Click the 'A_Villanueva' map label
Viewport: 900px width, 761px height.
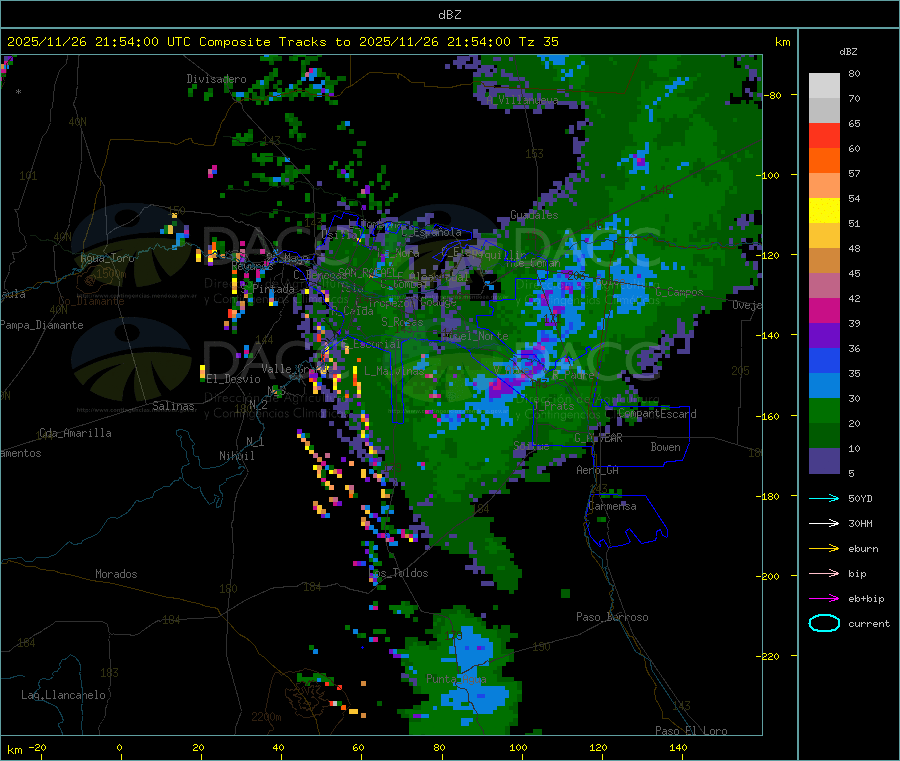(522, 100)
